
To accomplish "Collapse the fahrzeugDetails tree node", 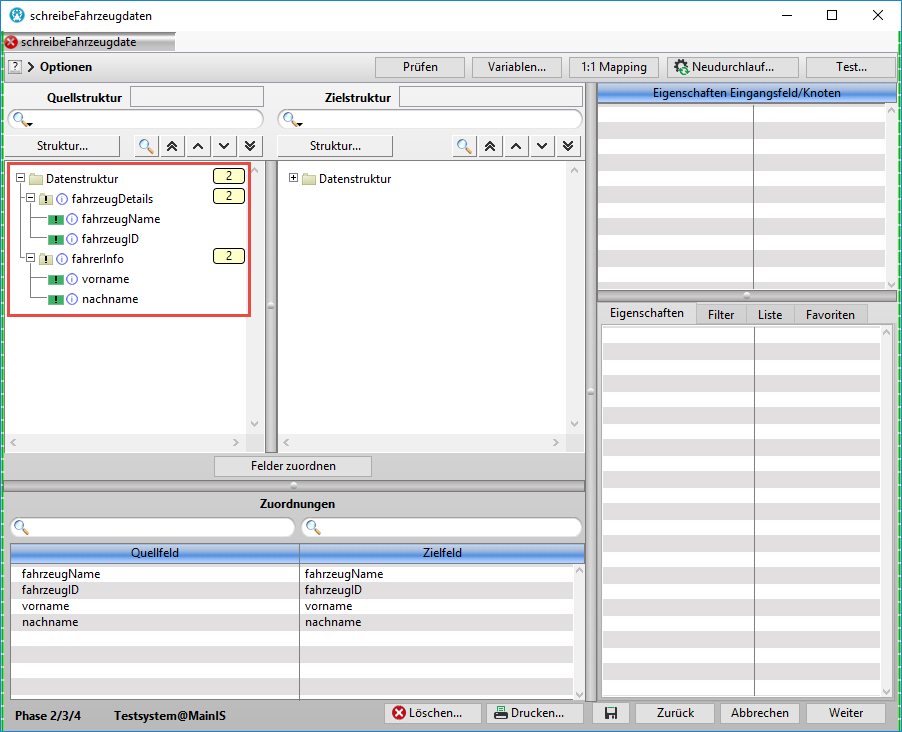I will click(30, 199).
